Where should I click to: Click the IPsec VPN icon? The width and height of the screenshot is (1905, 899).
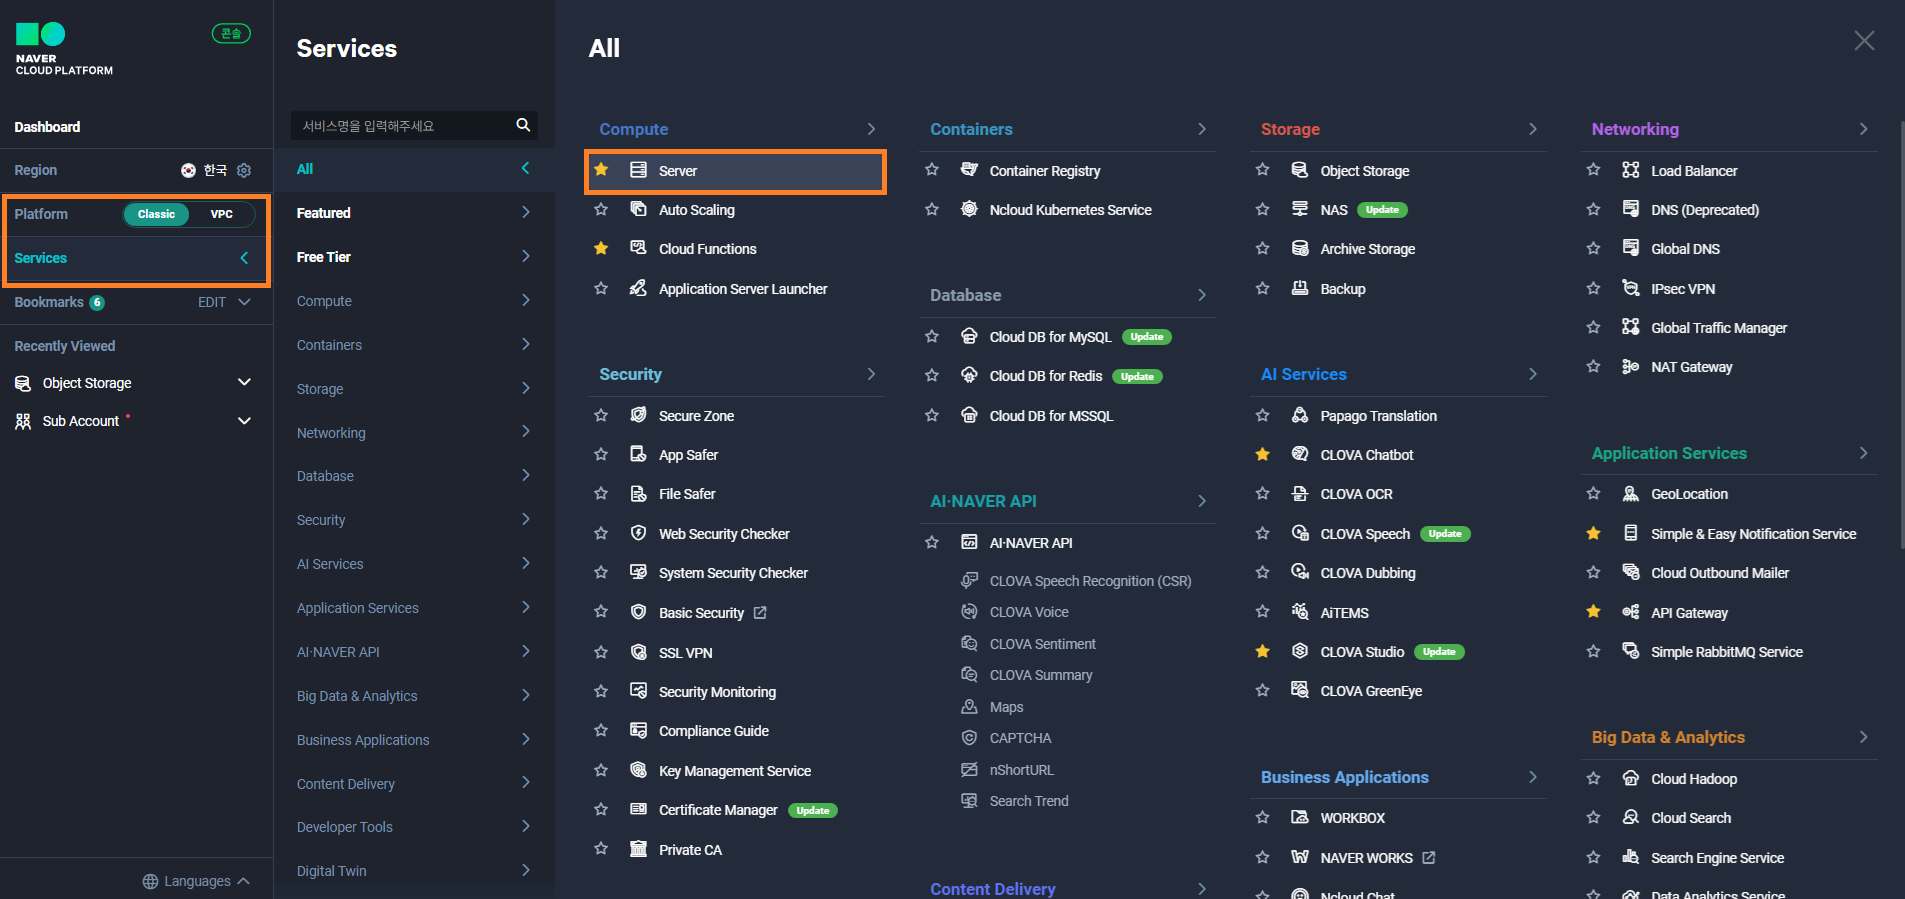click(x=1631, y=288)
